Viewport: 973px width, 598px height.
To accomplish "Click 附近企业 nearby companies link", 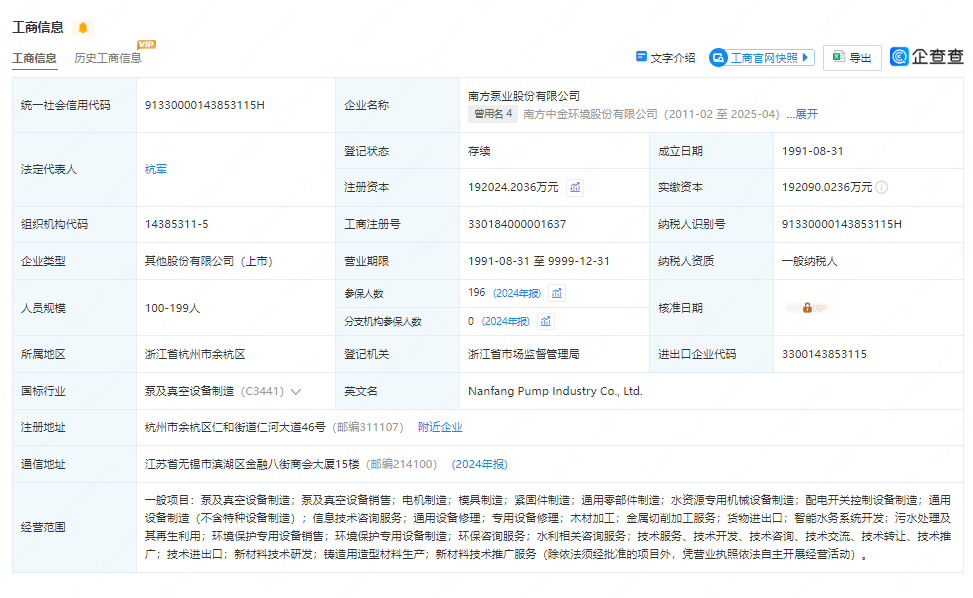I will 440,427.
